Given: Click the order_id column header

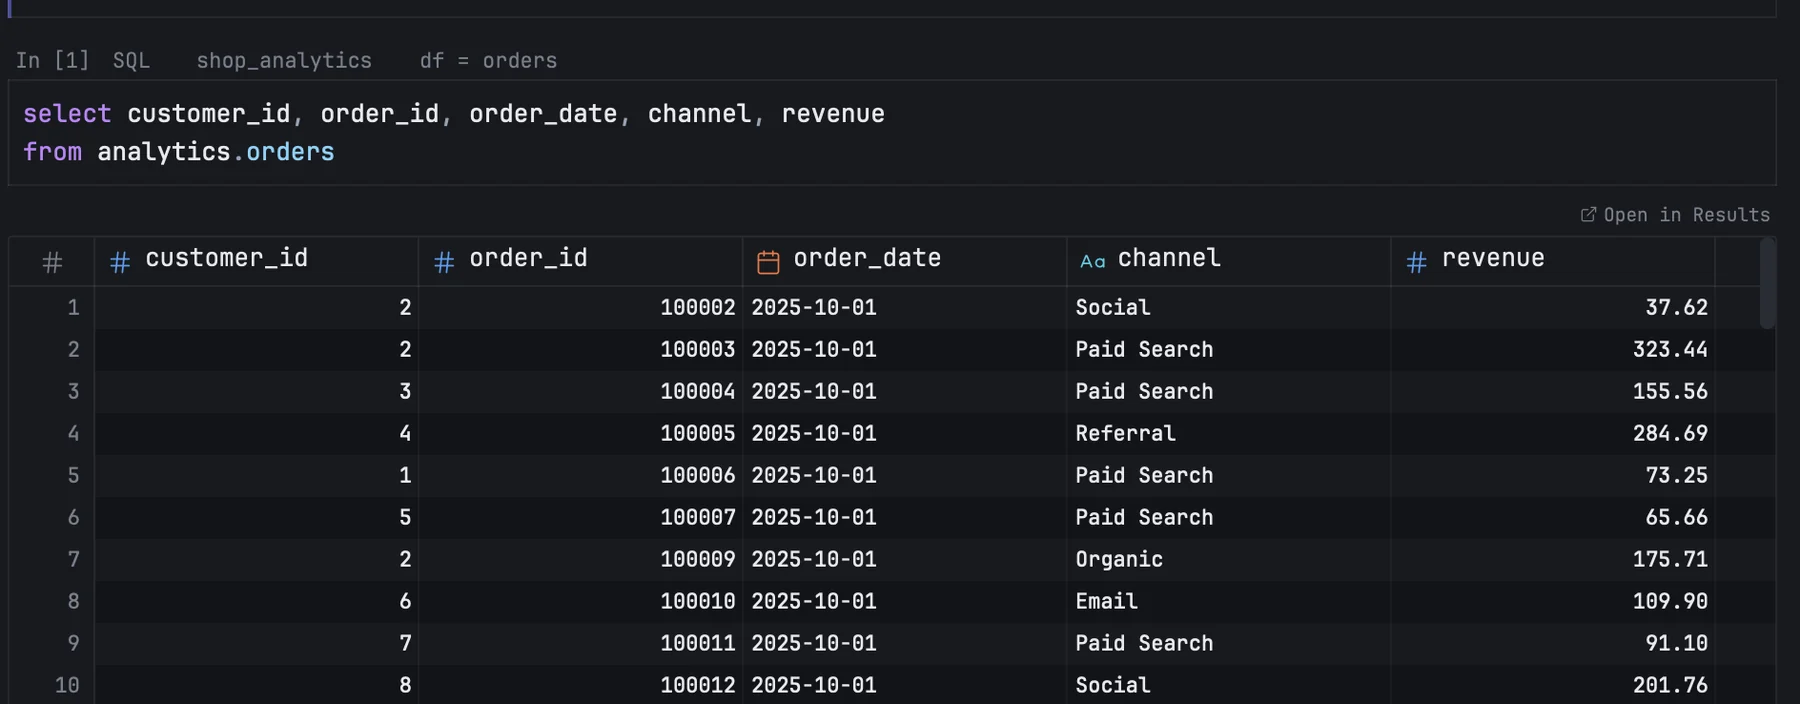Looking at the screenshot, I should point(580,261).
